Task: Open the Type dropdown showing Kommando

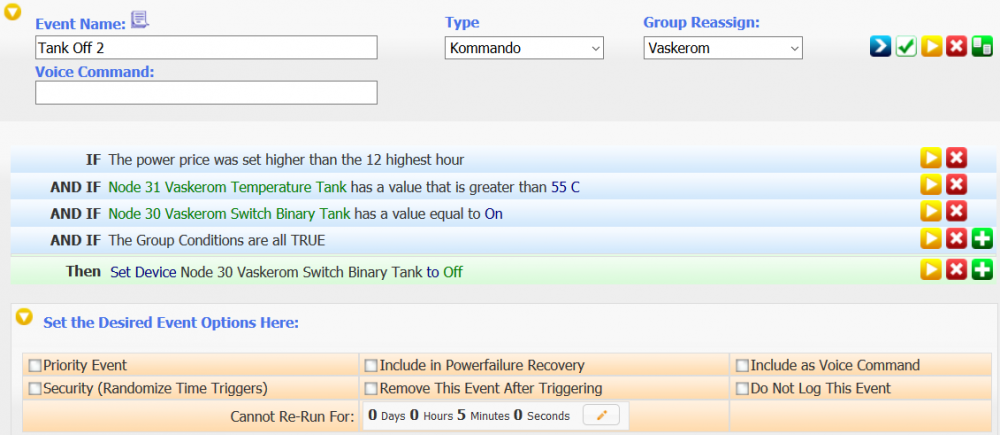Action: pos(523,48)
